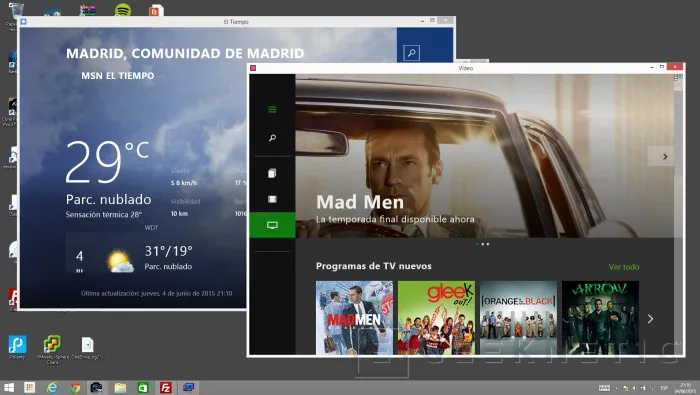
Task: Open the Glee show thumbnail
Action: 436,318
